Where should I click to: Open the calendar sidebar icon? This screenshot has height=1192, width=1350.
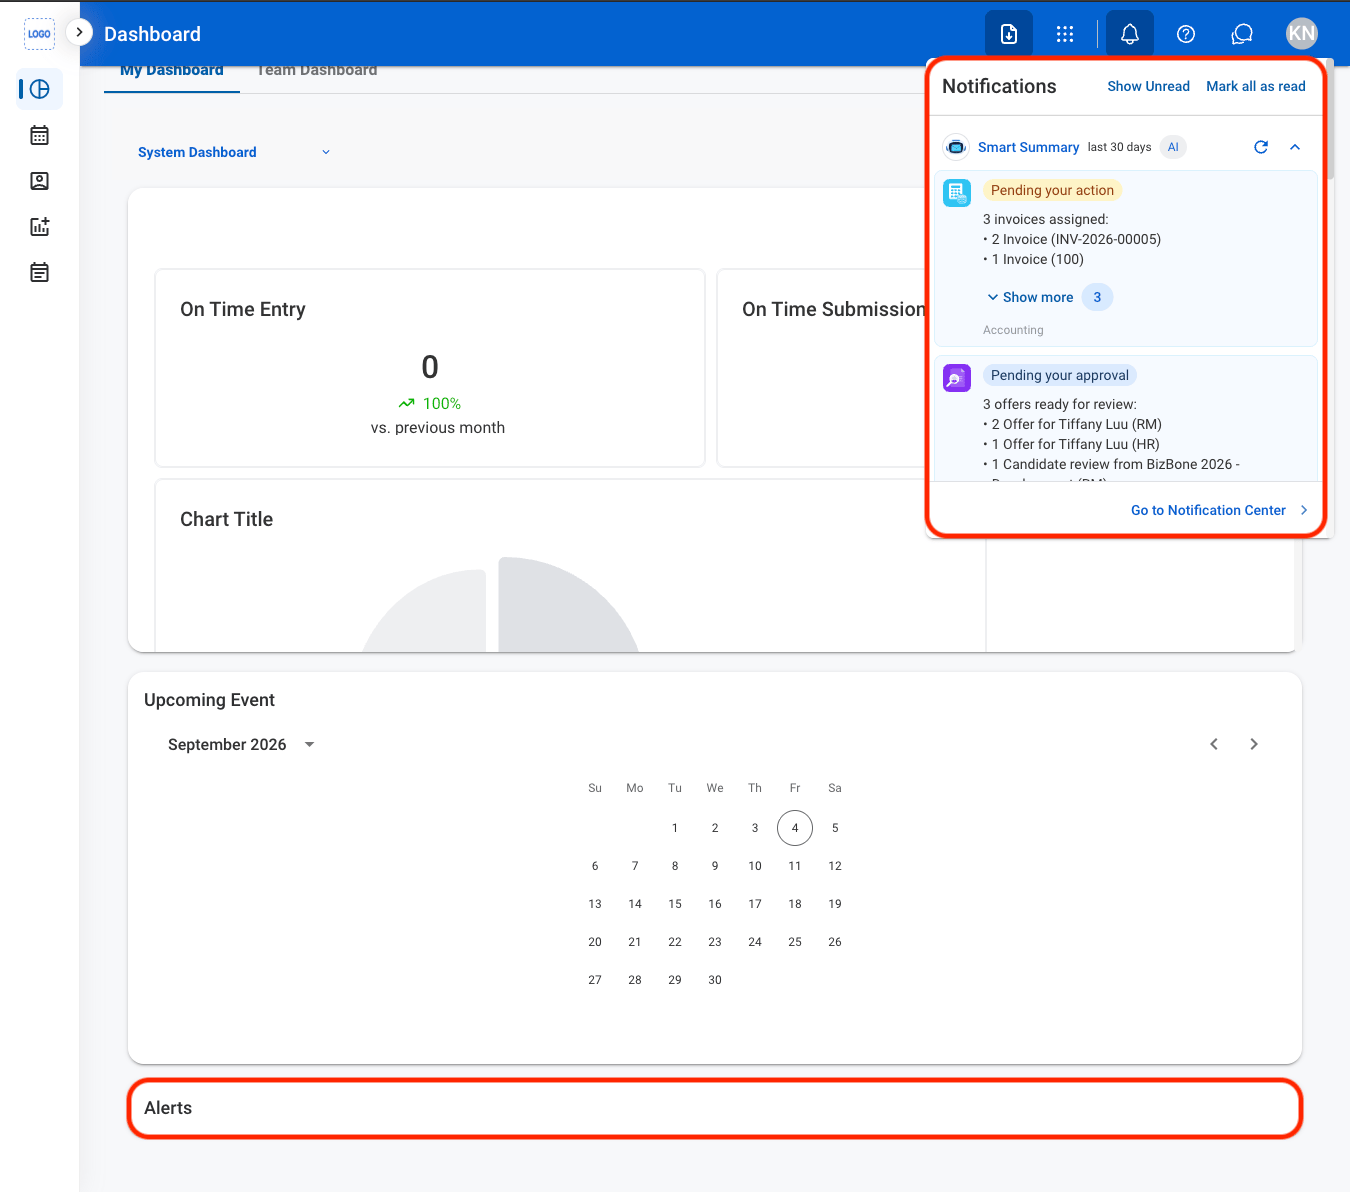40,135
